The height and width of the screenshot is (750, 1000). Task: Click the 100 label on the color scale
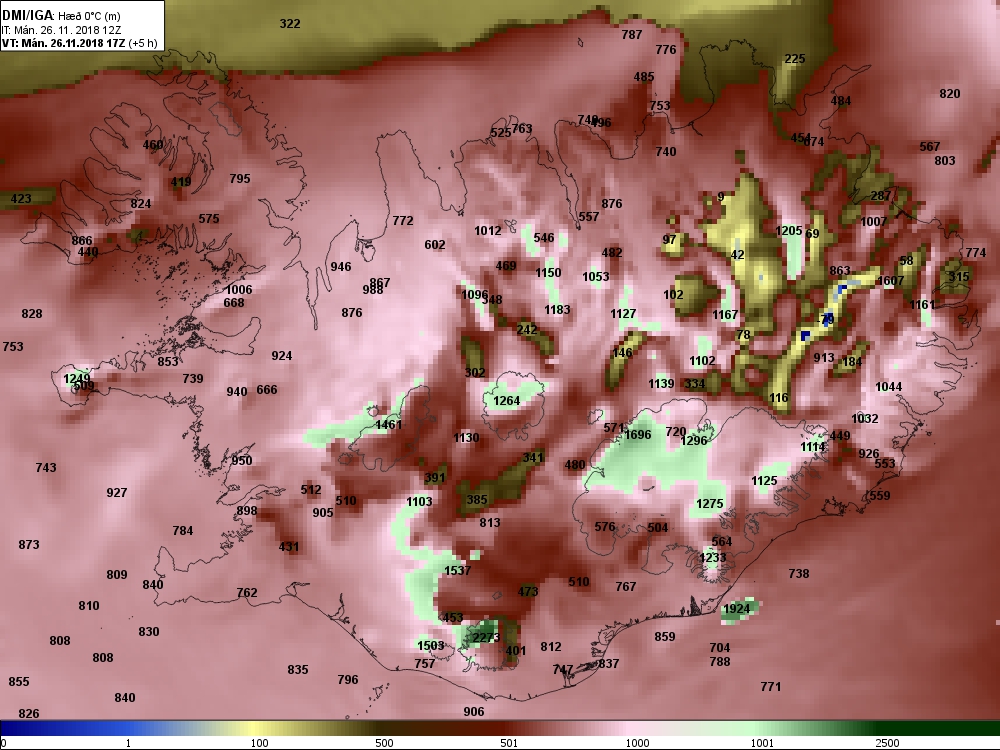(260, 743)
